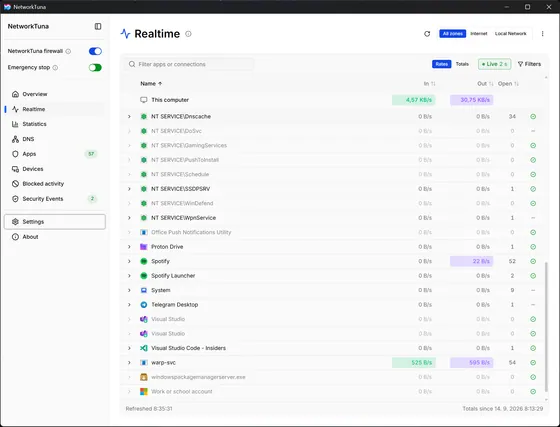Open the Apps page in sidebar
560x427 pixels.
coord(55,154)
